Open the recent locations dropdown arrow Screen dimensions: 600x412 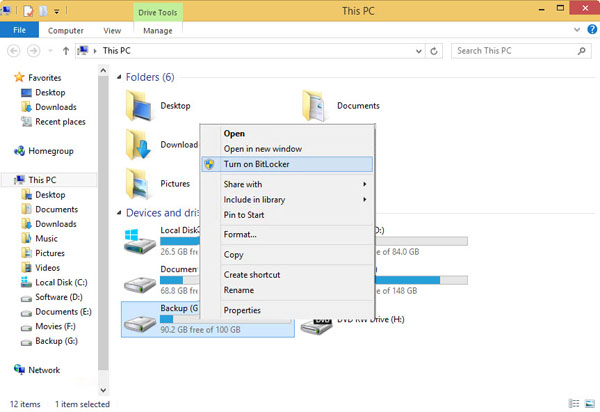click(50, 51)
